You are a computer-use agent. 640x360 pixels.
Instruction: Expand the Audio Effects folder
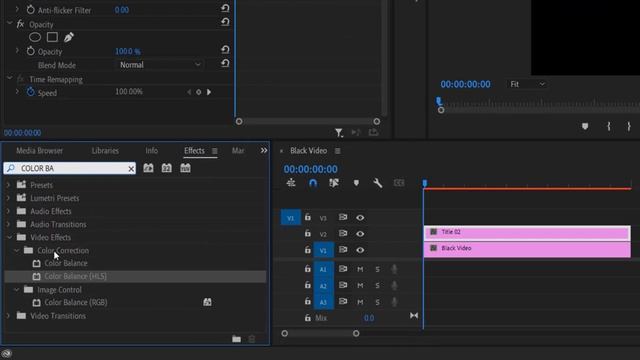coord(8,211)
